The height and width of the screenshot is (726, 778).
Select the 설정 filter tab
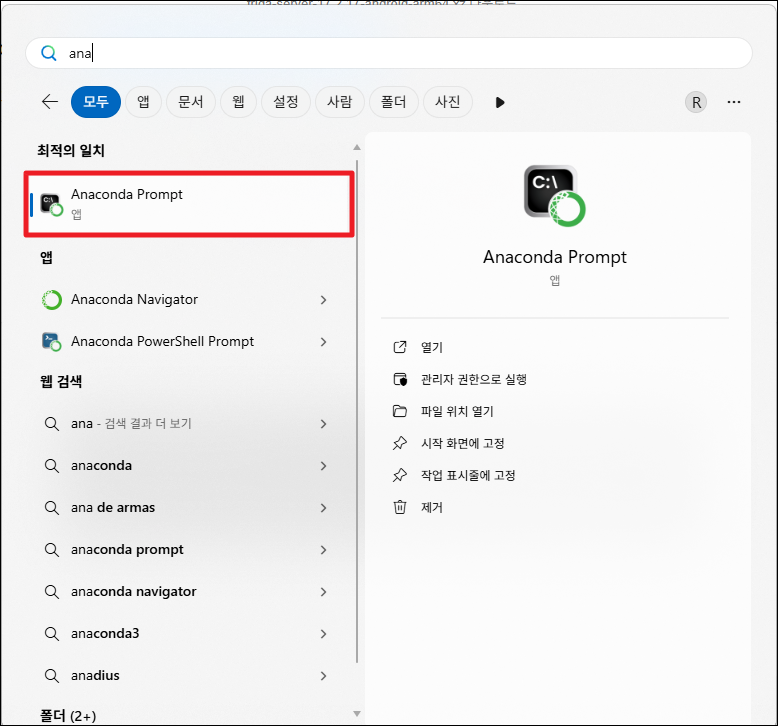point(286,102)
